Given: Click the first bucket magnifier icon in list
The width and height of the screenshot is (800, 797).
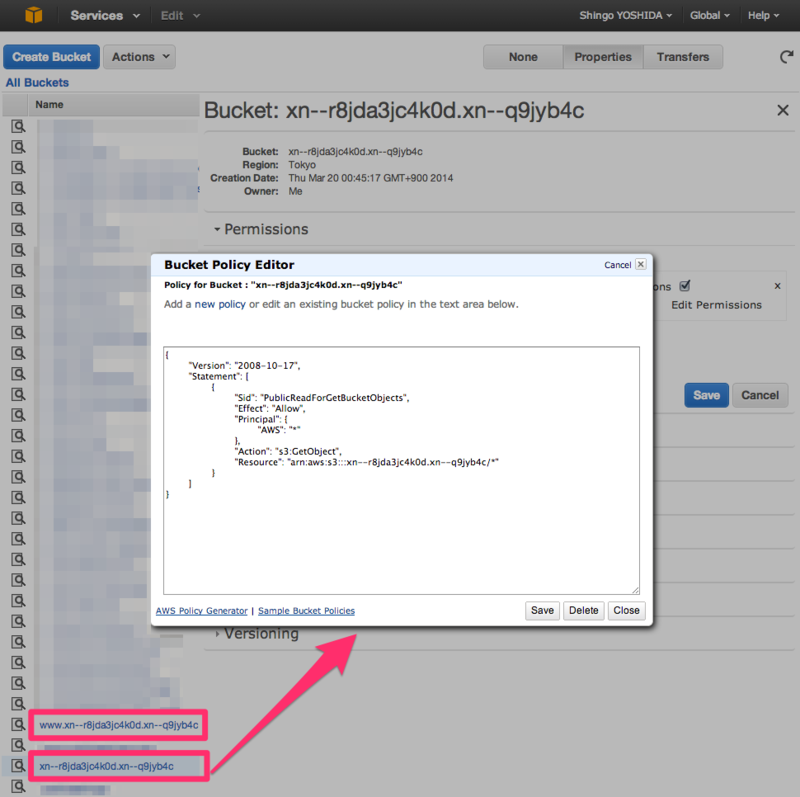Looking at the screenshot, I should [x=18, y=126].
